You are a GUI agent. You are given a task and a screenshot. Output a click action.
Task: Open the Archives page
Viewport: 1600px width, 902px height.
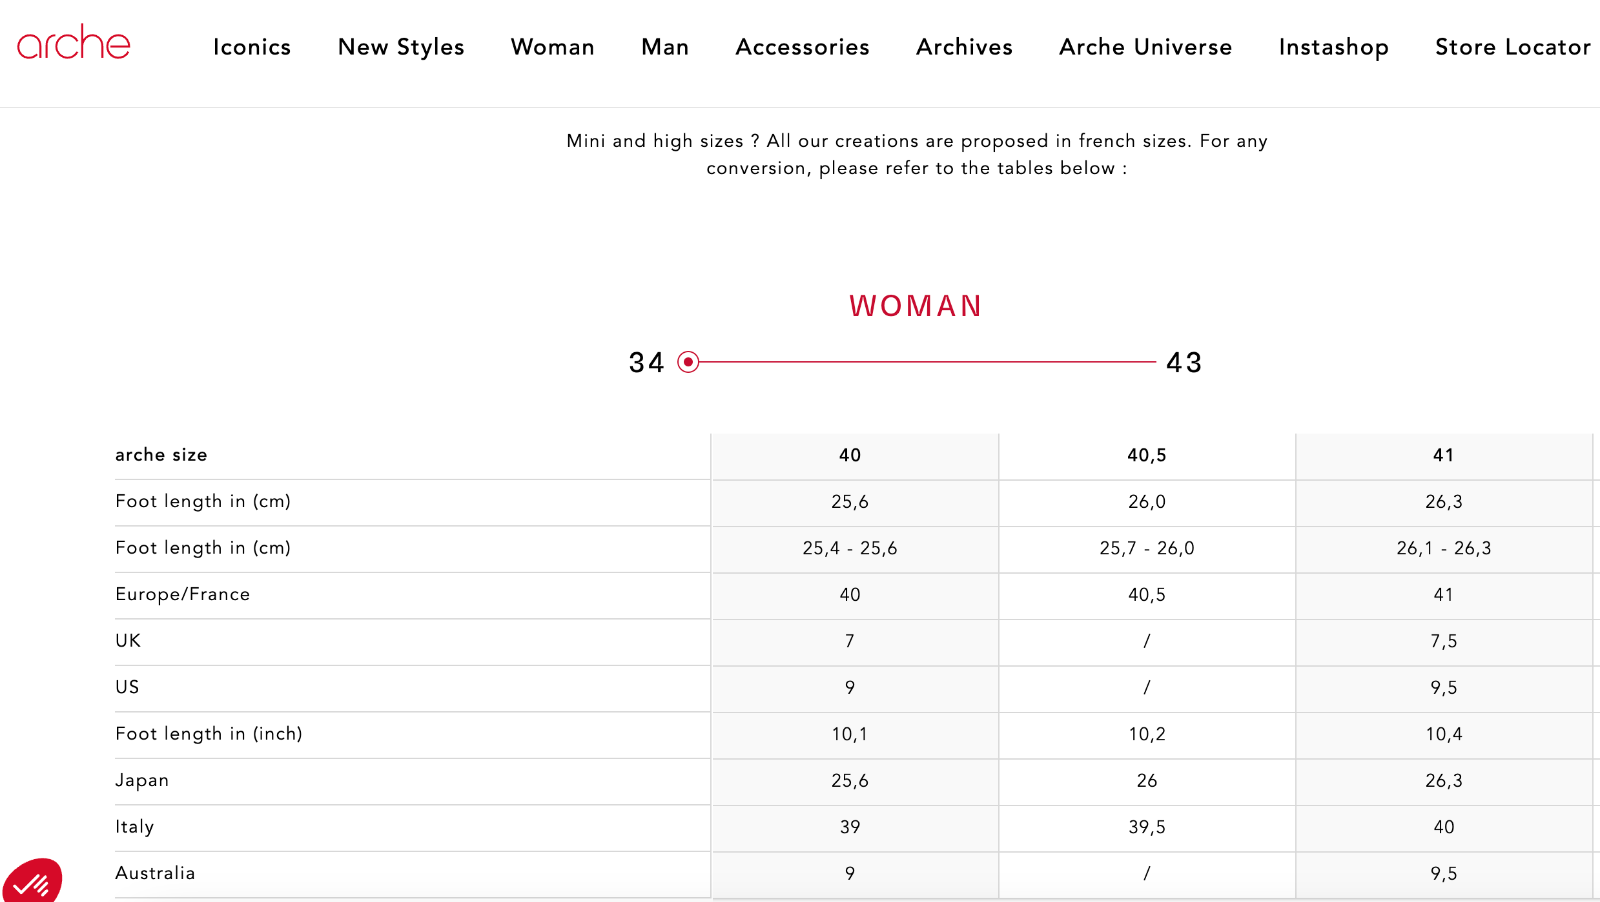pyautogui.click(x=964, y=47)
